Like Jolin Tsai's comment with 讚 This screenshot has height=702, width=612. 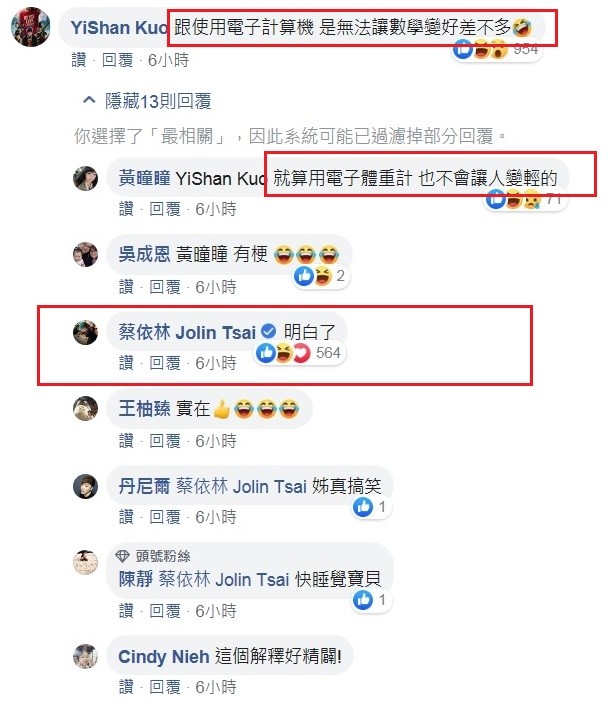click(126, 363)
